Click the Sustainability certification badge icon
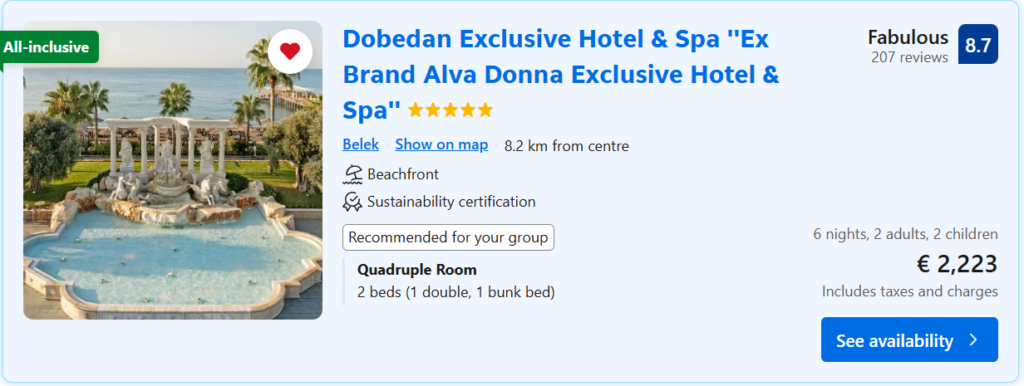This screenshot has height=386, width=1024. (353, 202)
